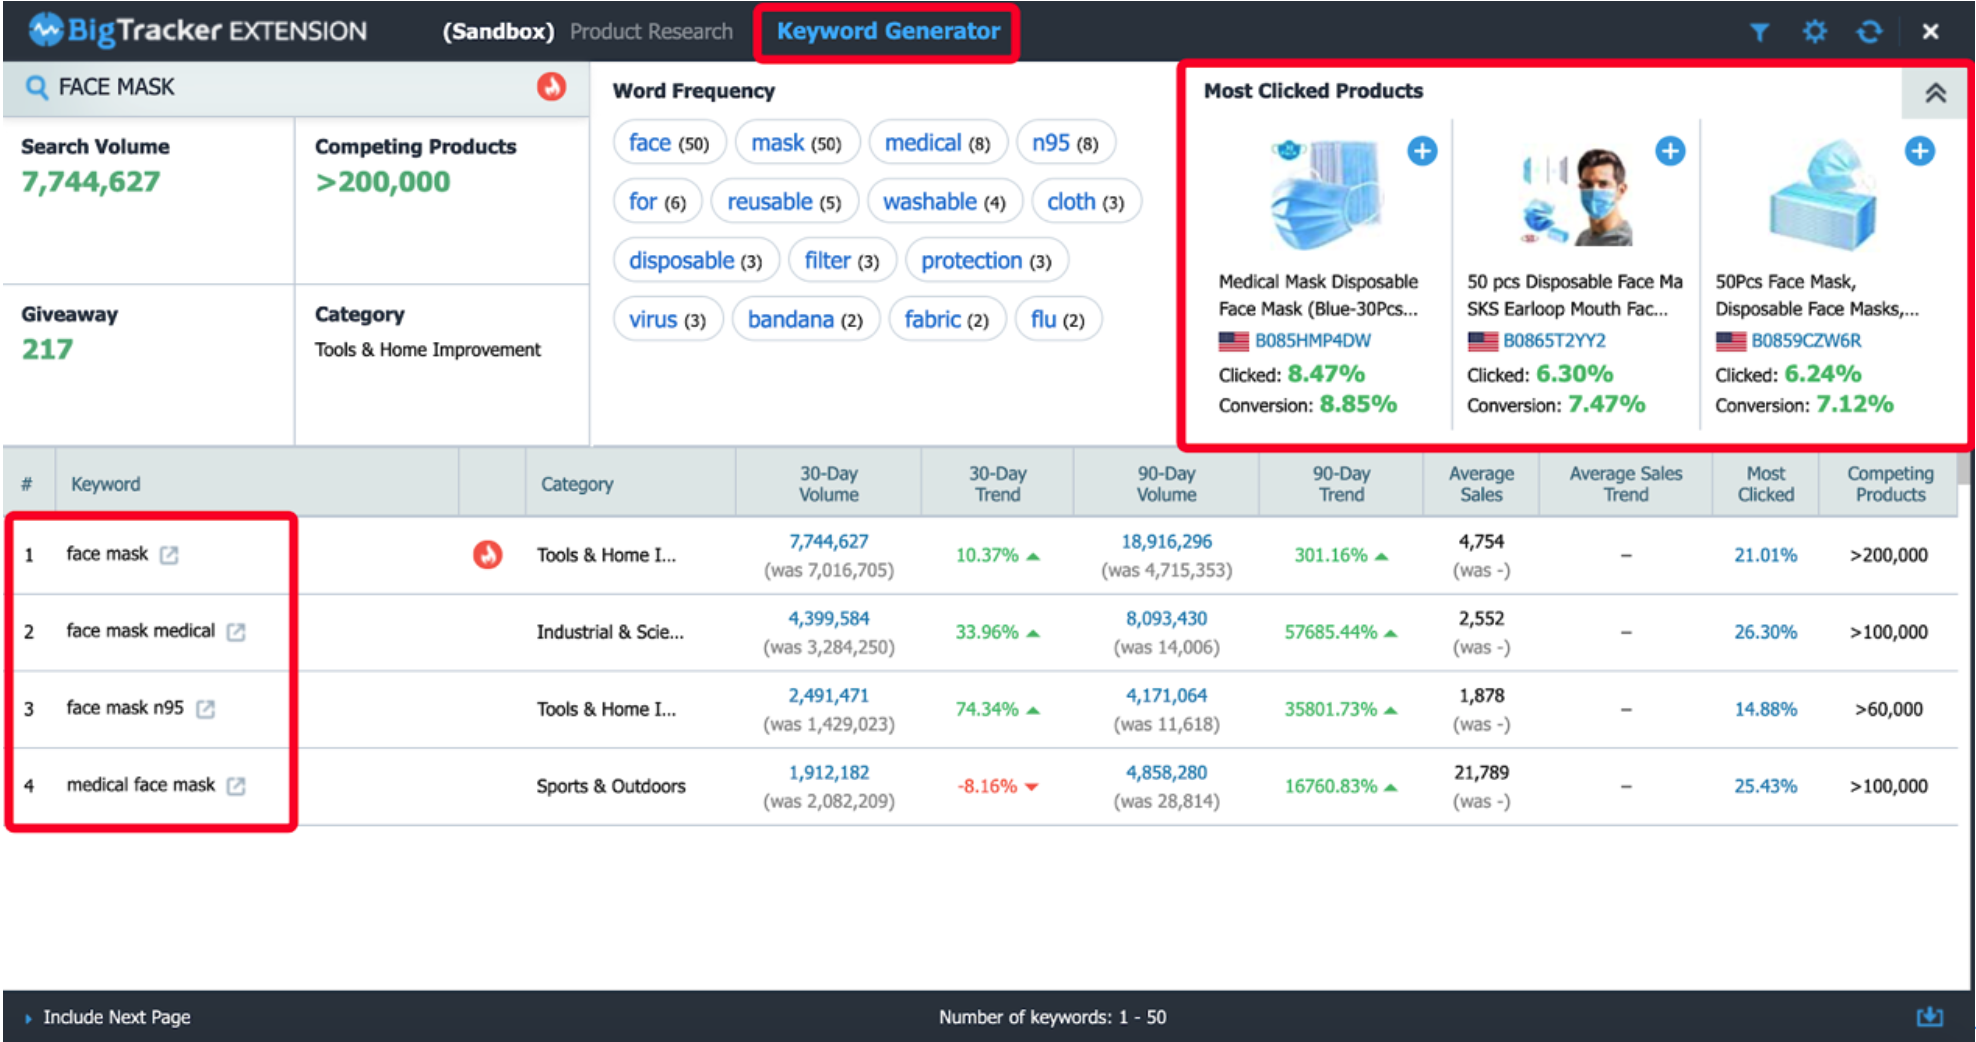Click the 'filter (3)' word tag
The width and height of the screenshot is (1976, 1042).
click(x=842, y=261)
